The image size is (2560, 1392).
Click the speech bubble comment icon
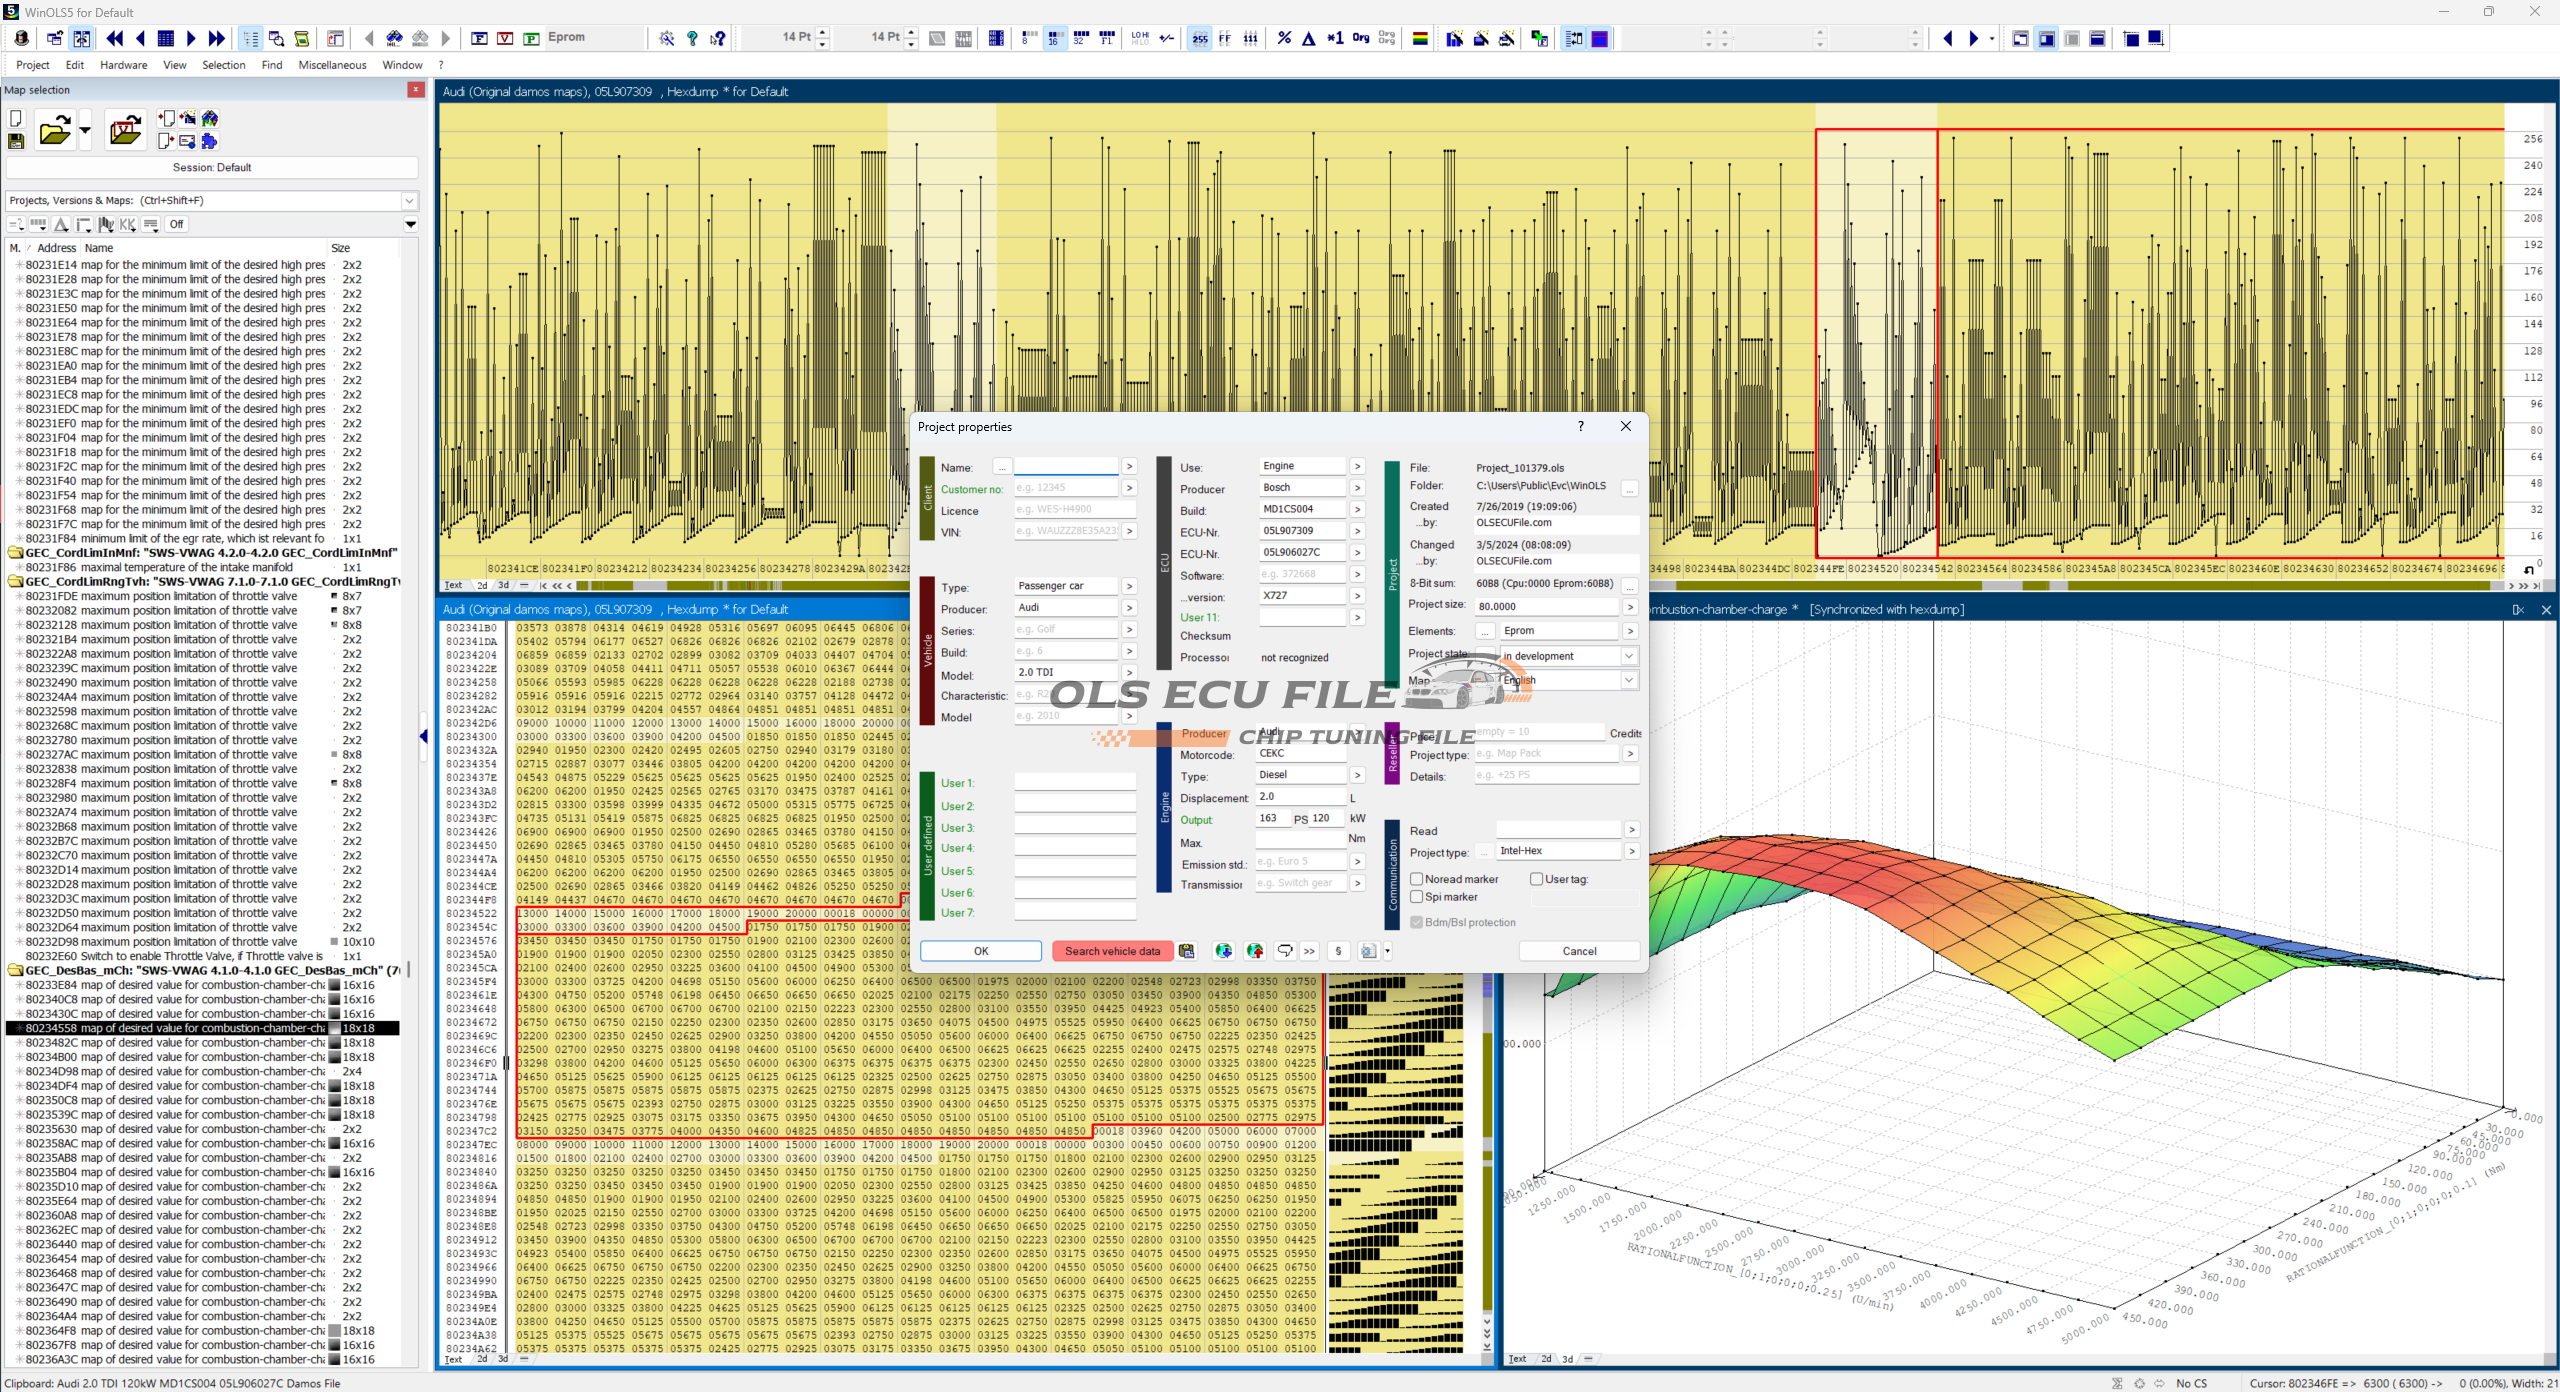pos(1285,951)
